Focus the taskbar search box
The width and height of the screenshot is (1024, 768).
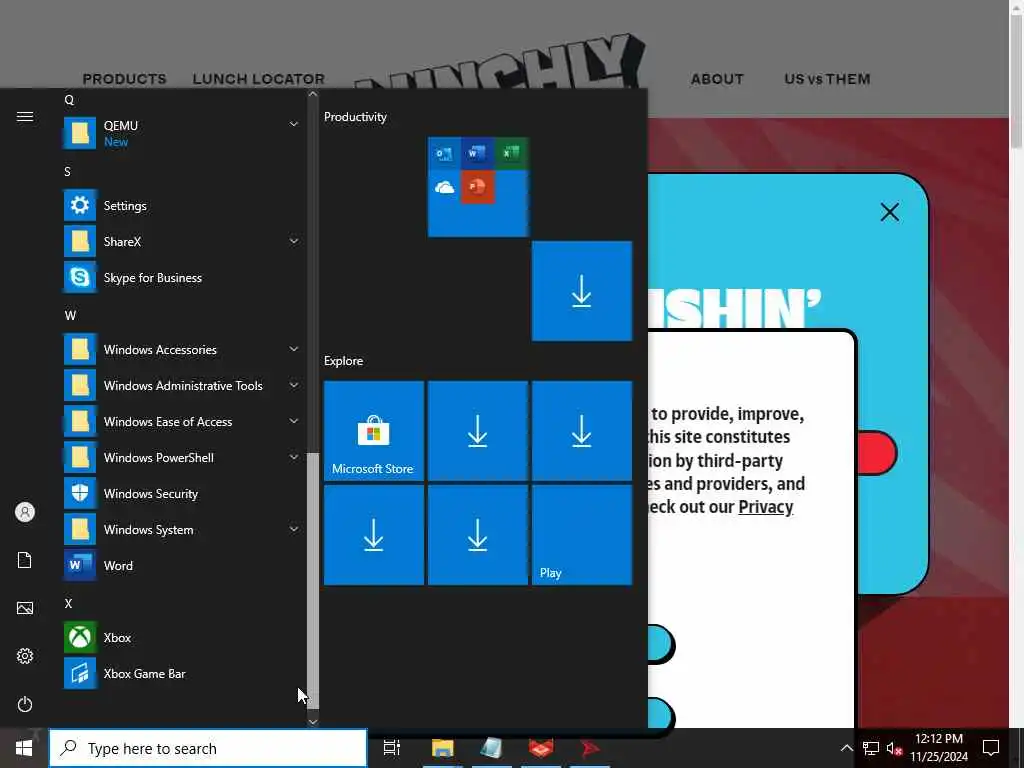(x=208, y=748)
